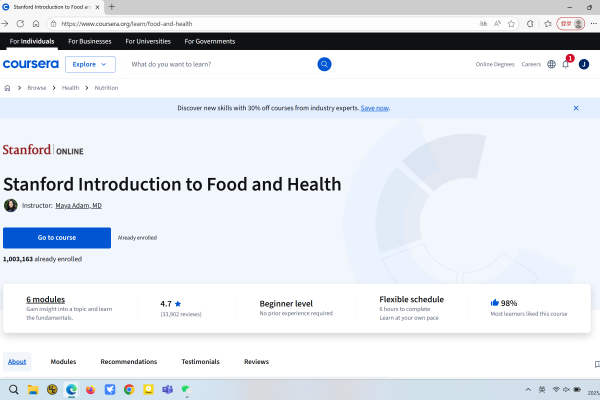The image size is (600, 400).
Task: Open Microsoft Teams from taskbar
Action: (167, 390)
